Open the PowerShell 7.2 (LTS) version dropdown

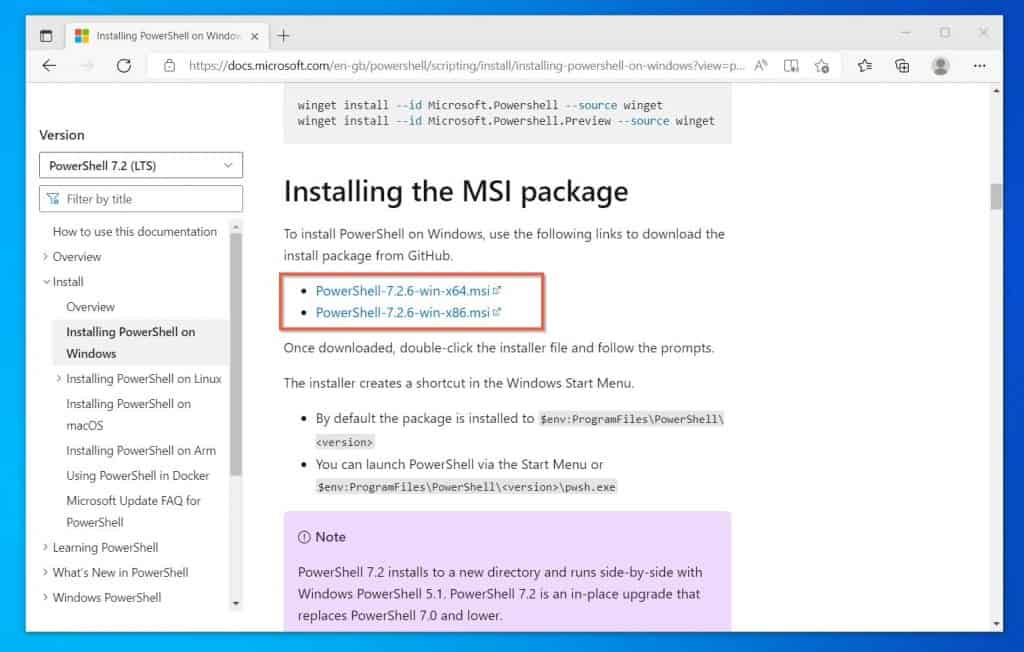(141, 165)
